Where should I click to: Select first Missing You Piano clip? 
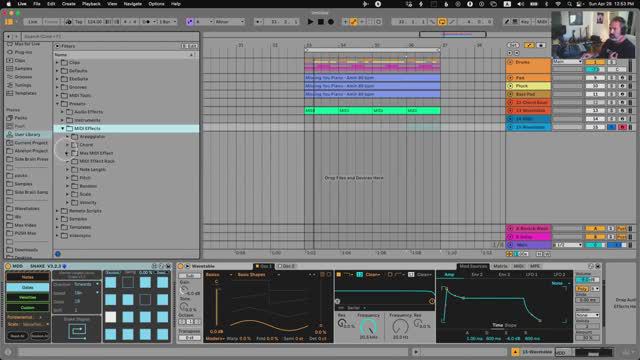click(372, 78)
